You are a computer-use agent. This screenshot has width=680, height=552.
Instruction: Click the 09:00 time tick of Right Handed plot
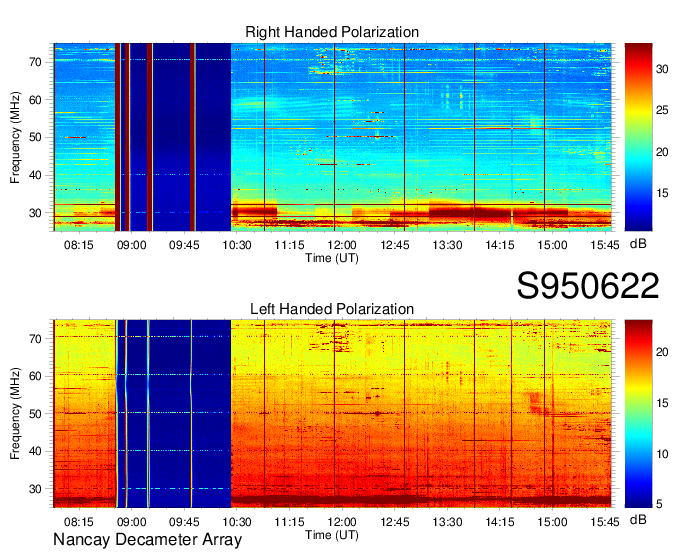click(x=131, y=245)
